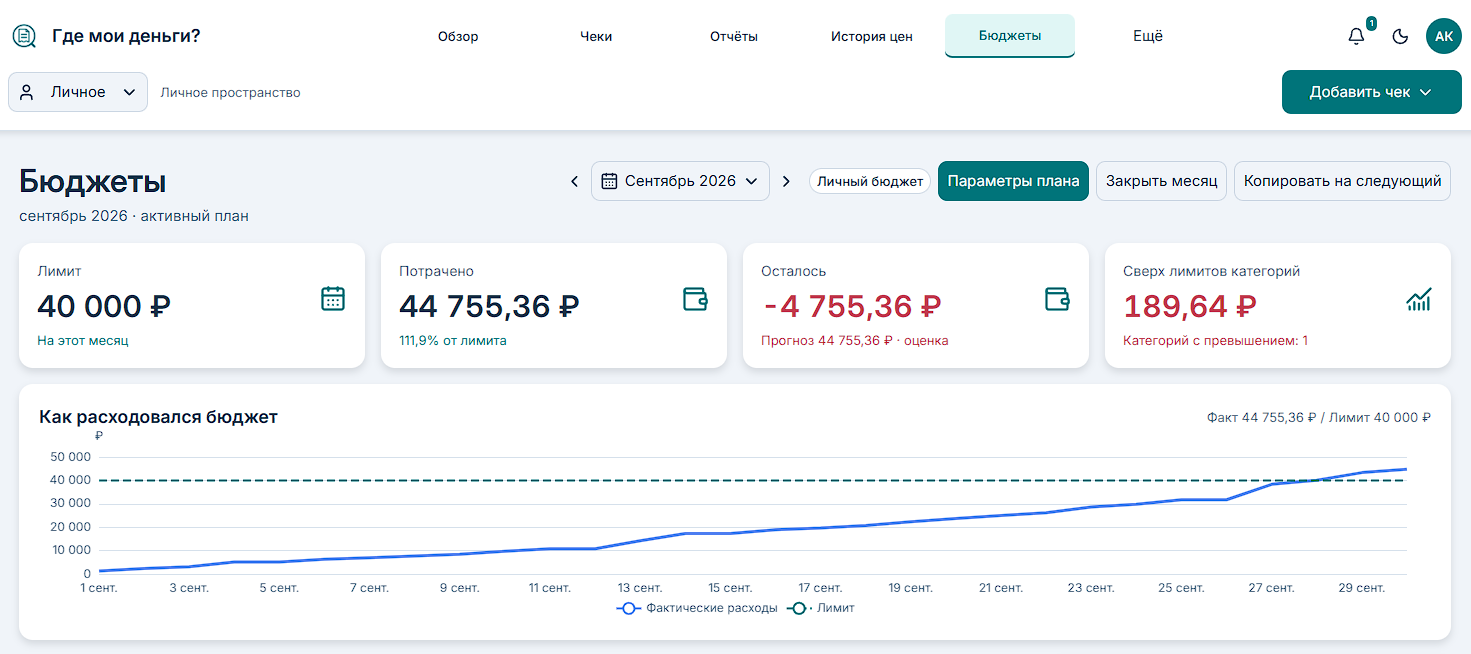Click the 27 сент. axis label
This screenshot has width=1471, height=654.
click(x=1271, y=588)
